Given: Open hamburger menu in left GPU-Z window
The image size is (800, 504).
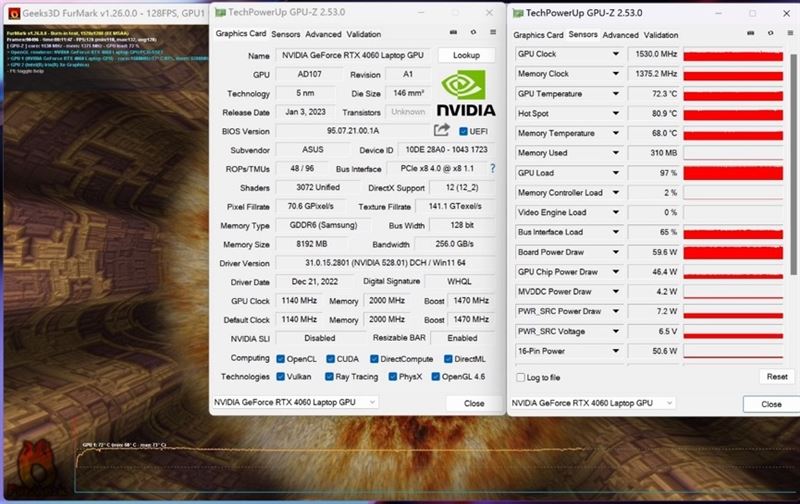Looking at the screenshot, I should click(x=493, y=32).
